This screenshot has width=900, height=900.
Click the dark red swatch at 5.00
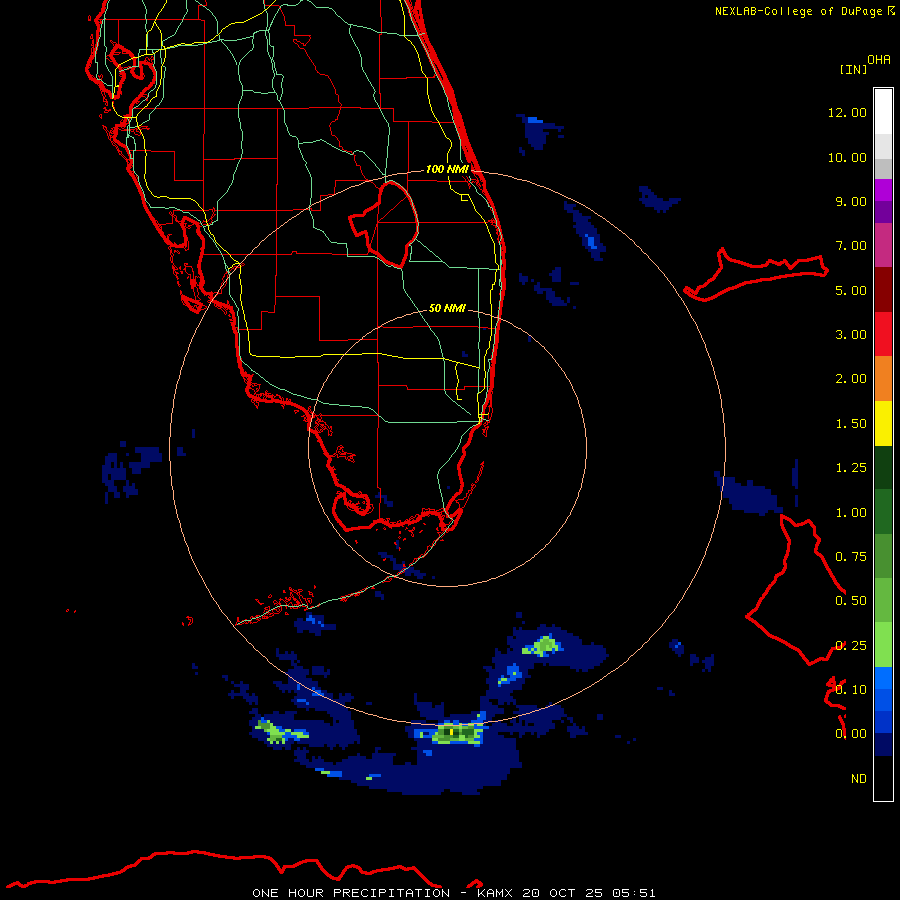pyautogui.click(x=883, y=290)
